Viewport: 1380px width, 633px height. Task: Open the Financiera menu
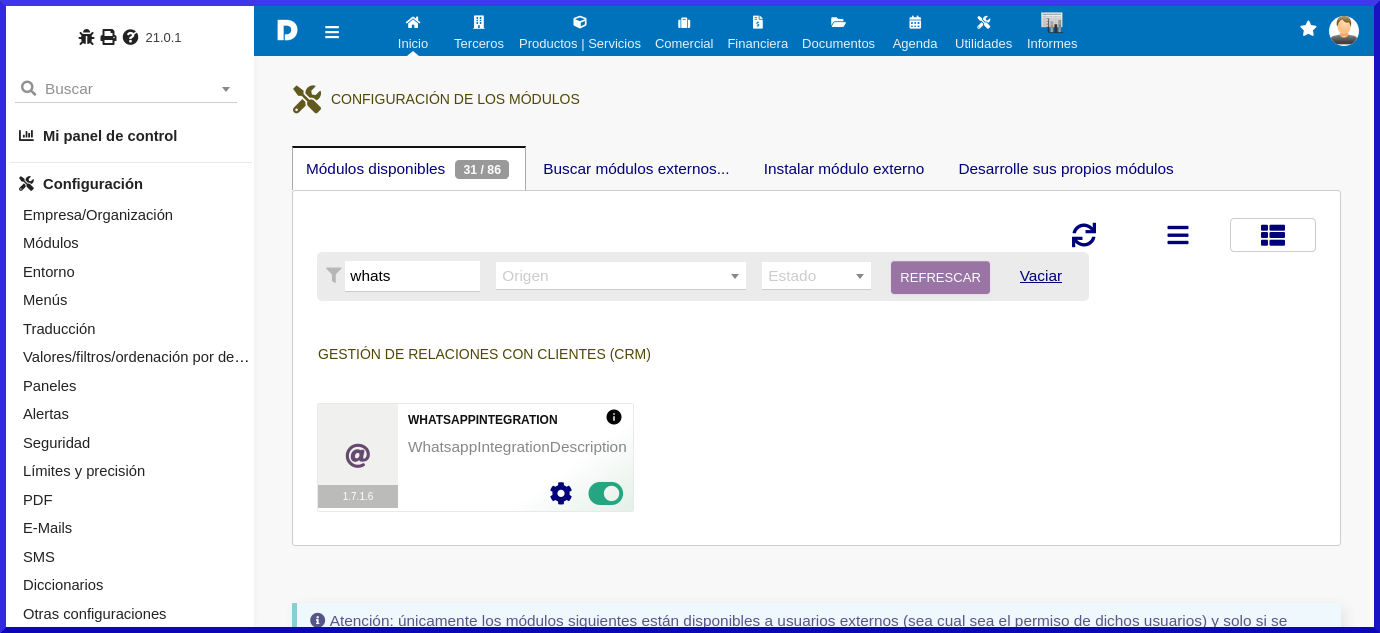[x=758, y=32]
